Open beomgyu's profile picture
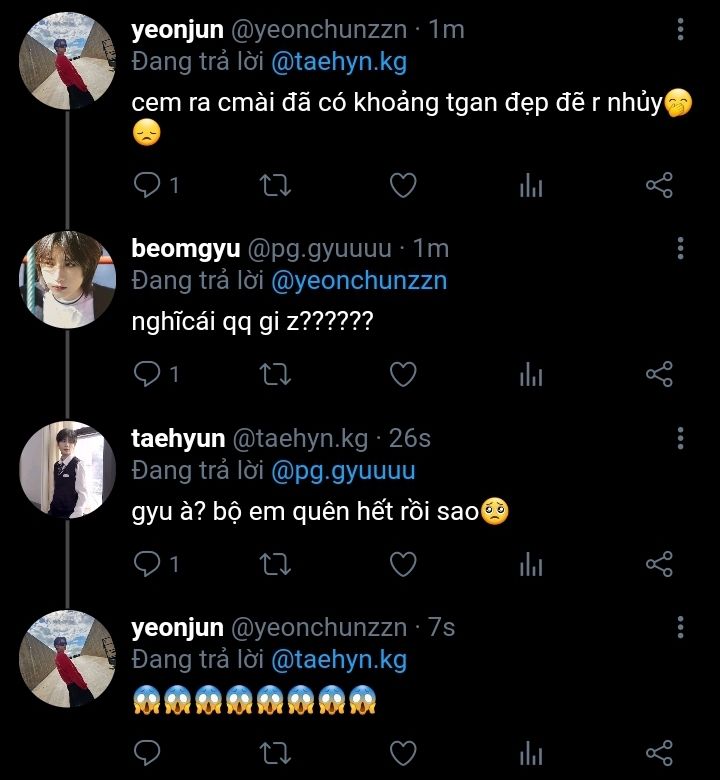This screenshot has width=720, height=780. (x=68, y=280)
